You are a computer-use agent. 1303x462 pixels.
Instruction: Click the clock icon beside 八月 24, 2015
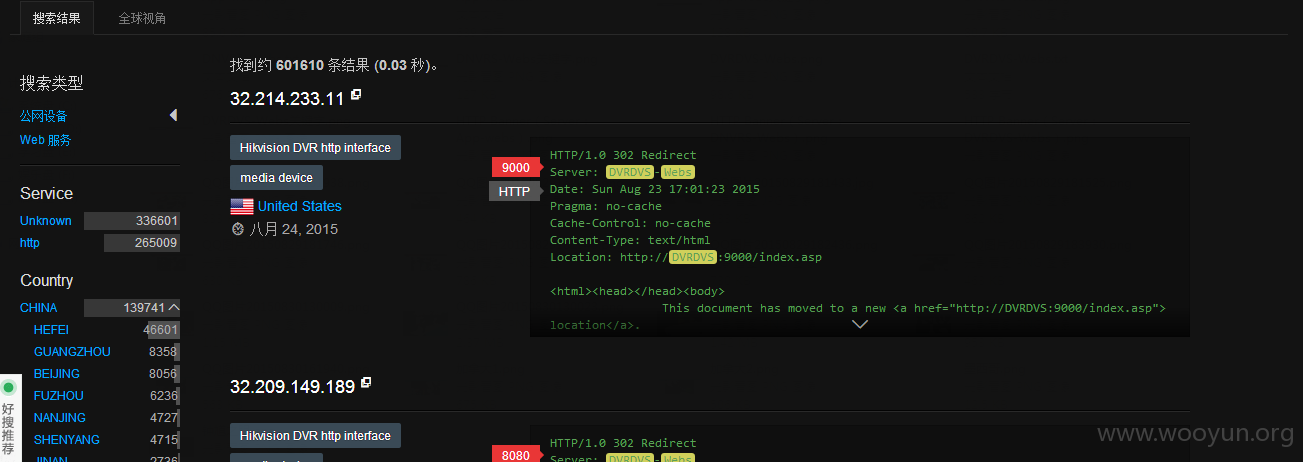tap(238, 229)
